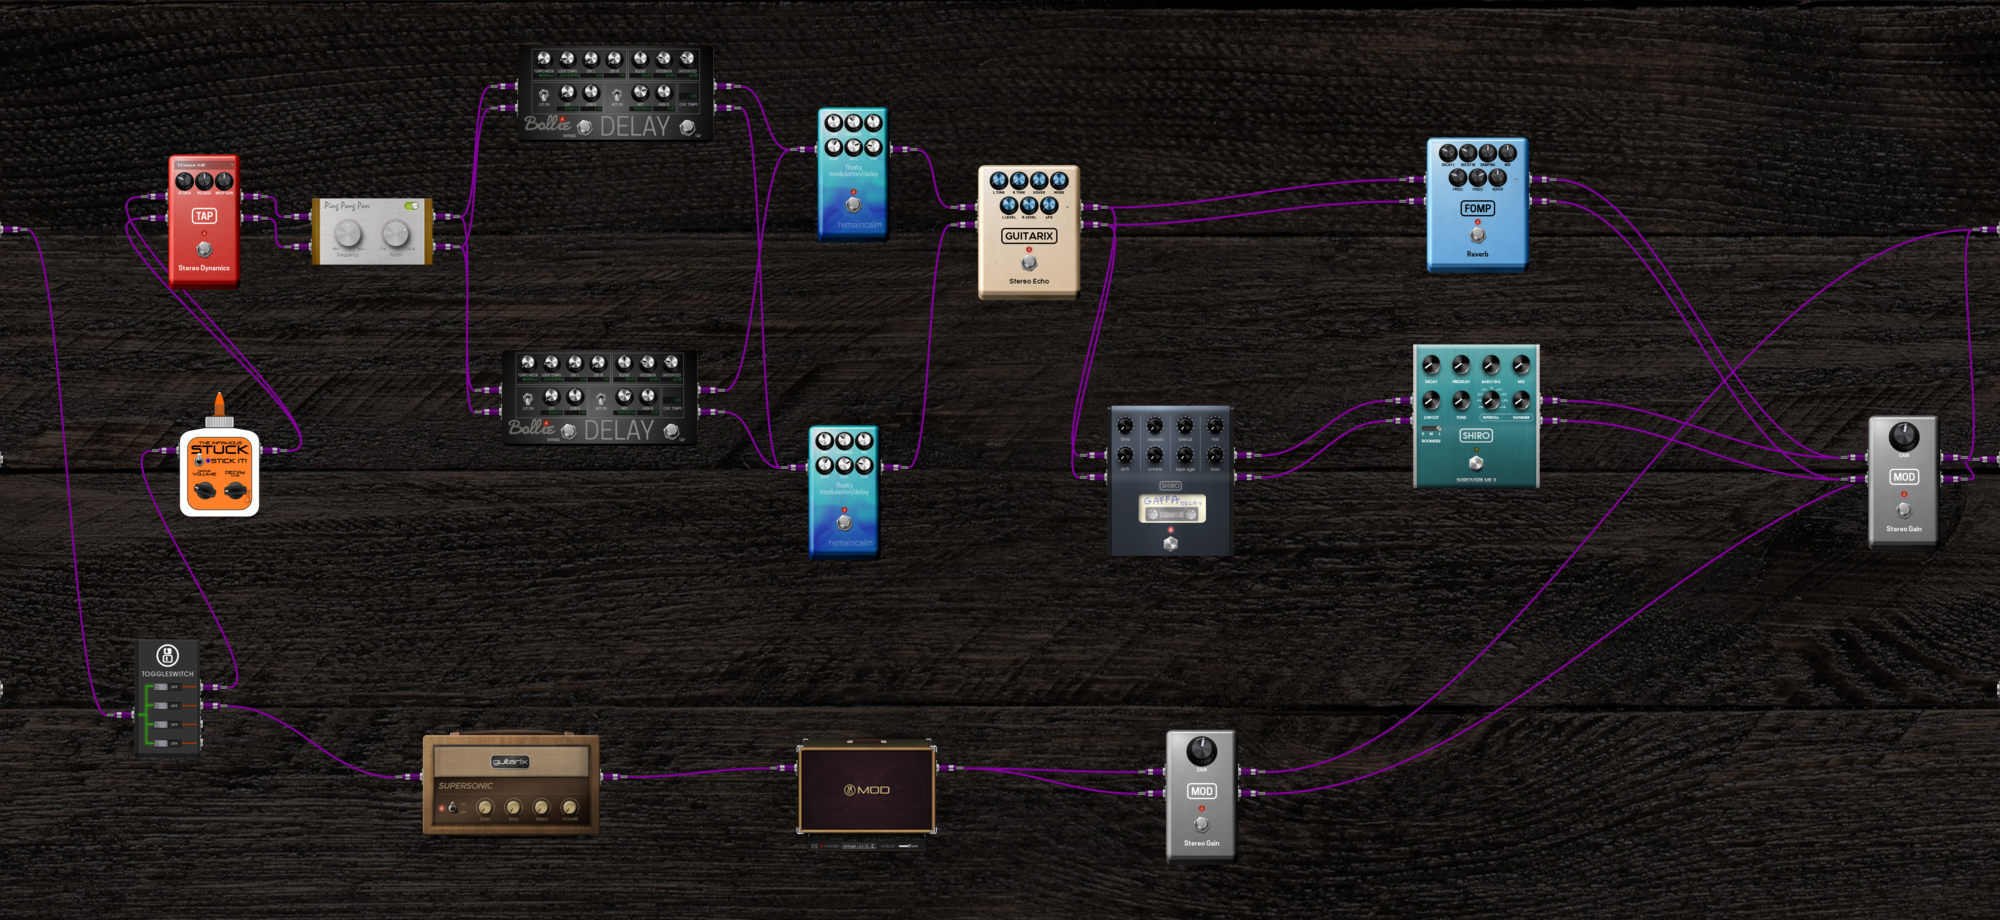Click the MOD logo on the Stereo Gain beside the Shiroverb

(x=1904, y=477)
